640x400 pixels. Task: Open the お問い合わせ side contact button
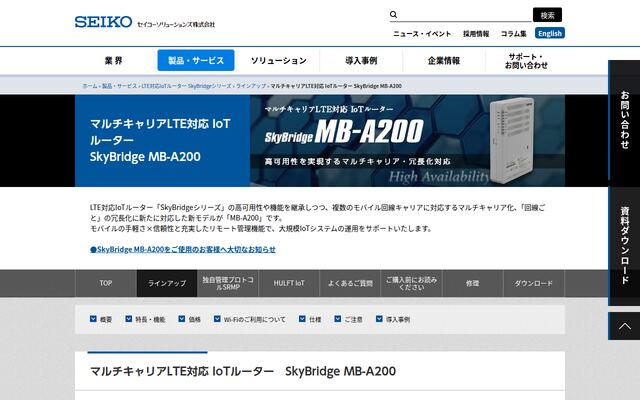(624, 120)
